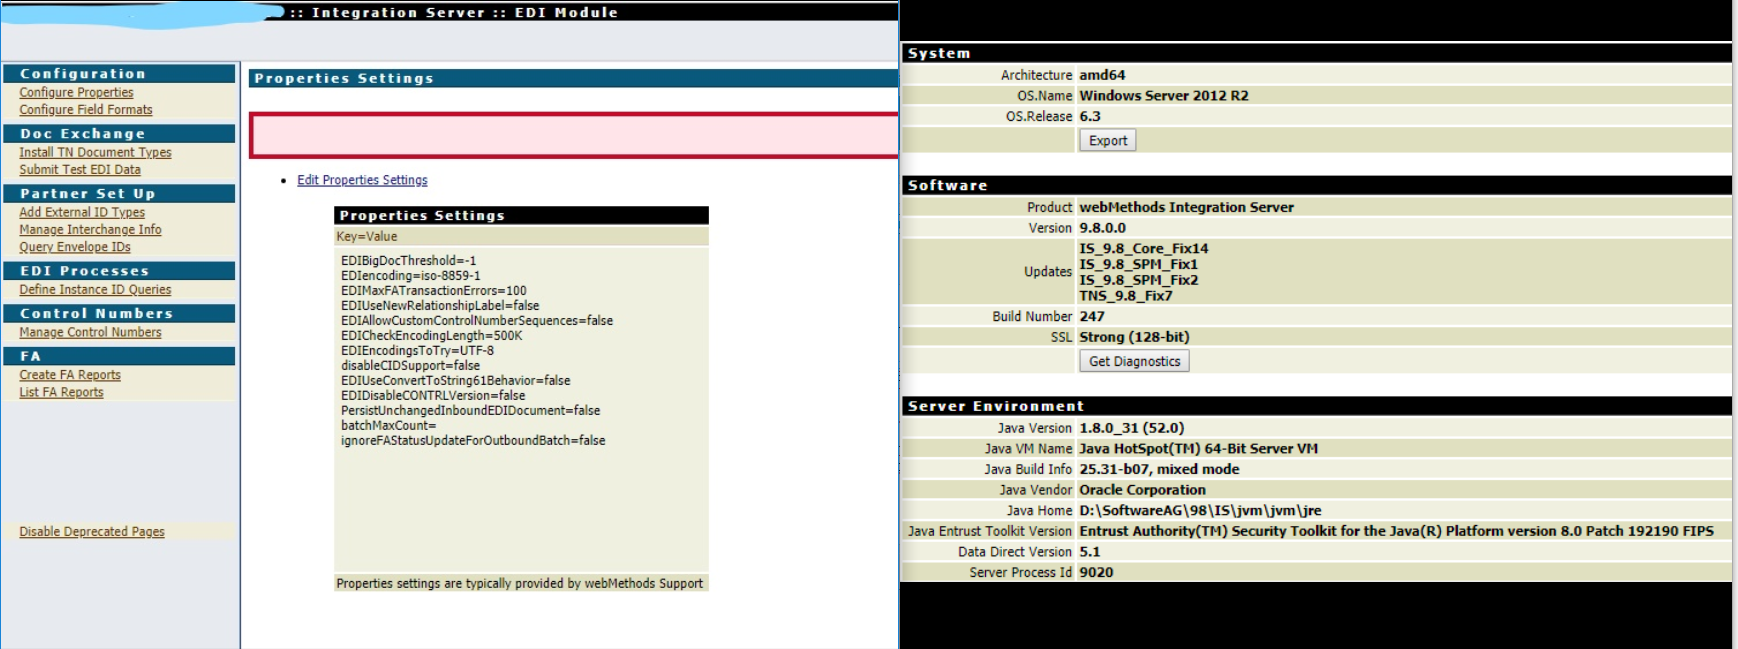Image resolution: width=1738 pixels, height=649 pixels.
Task: Click the OS.Release 6.3 value
Action: pyautogui.click(x=1090, y=117)
